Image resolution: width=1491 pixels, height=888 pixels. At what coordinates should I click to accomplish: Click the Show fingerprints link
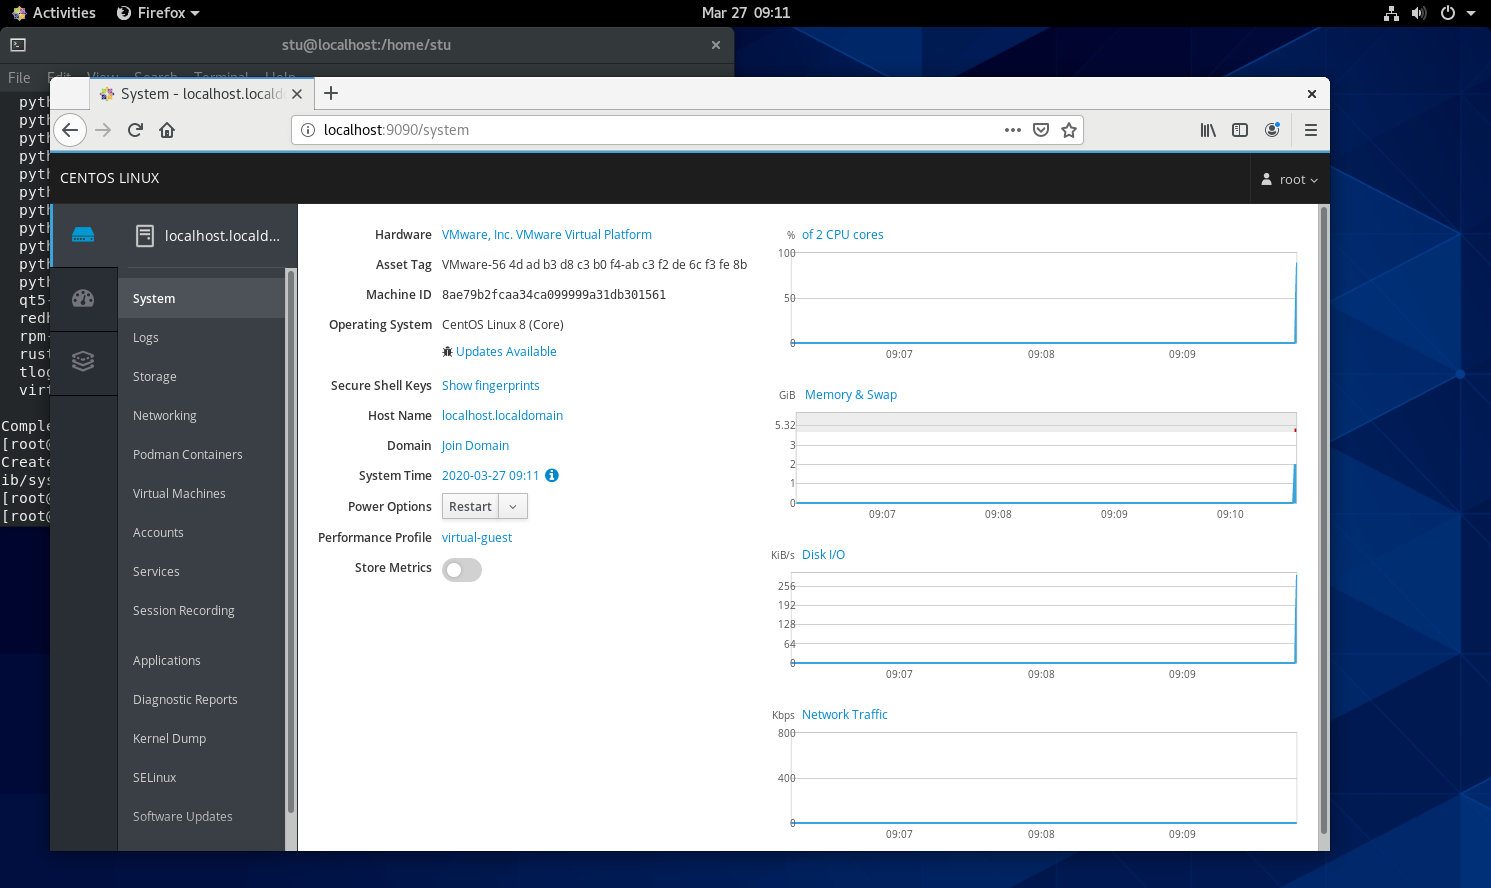pos(490,386)
